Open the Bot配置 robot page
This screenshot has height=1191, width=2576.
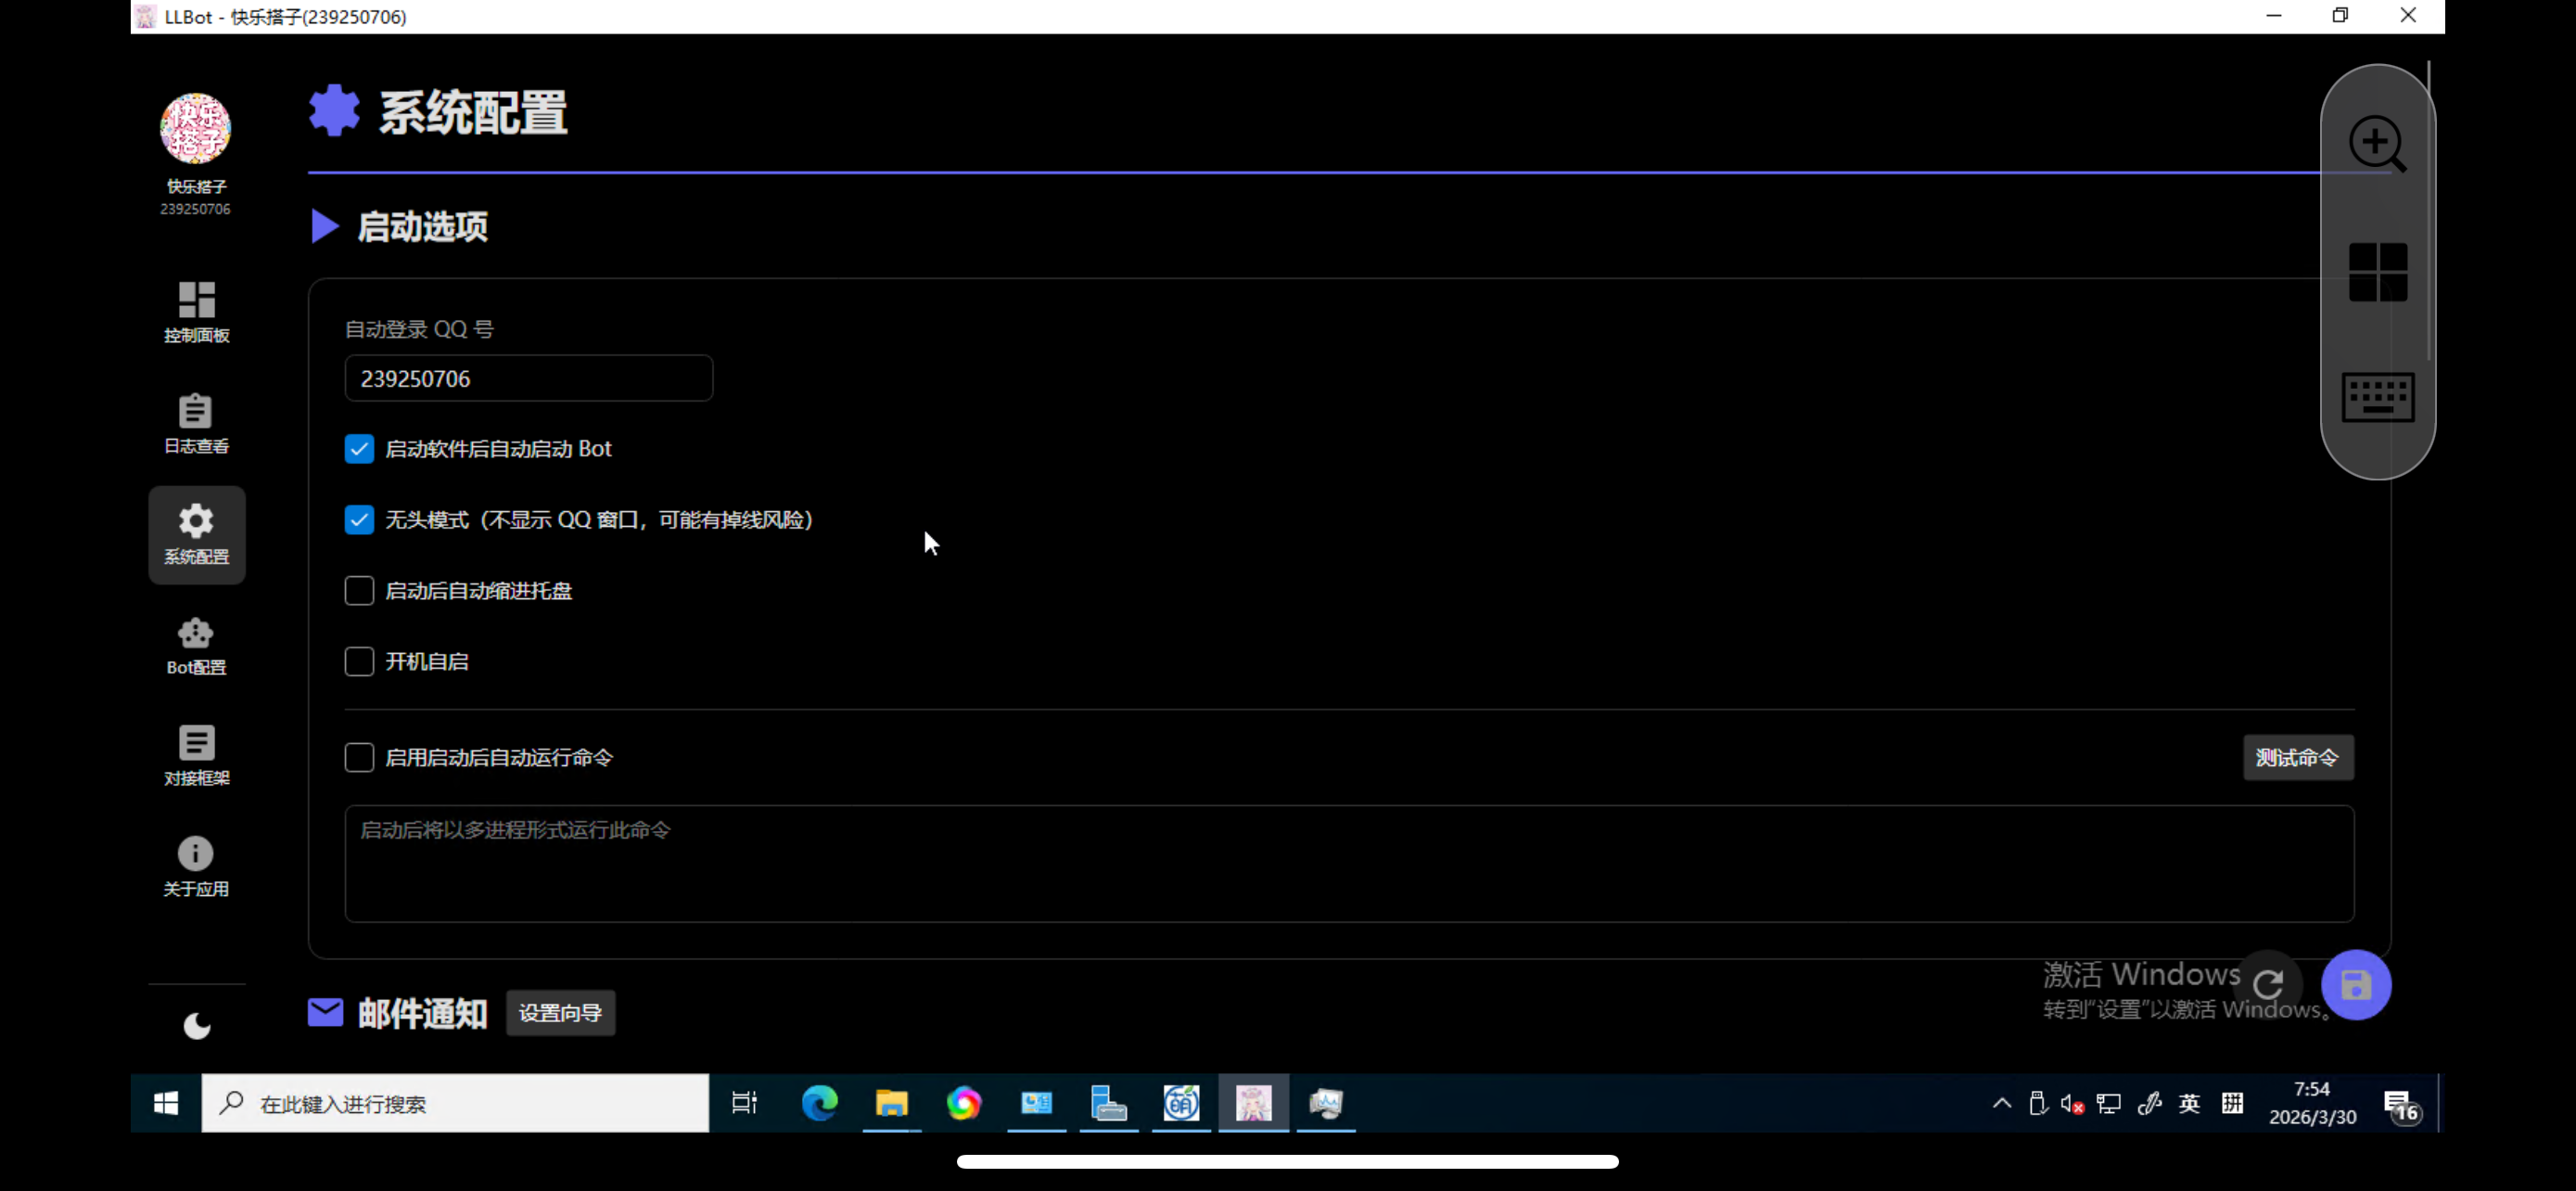196,645
